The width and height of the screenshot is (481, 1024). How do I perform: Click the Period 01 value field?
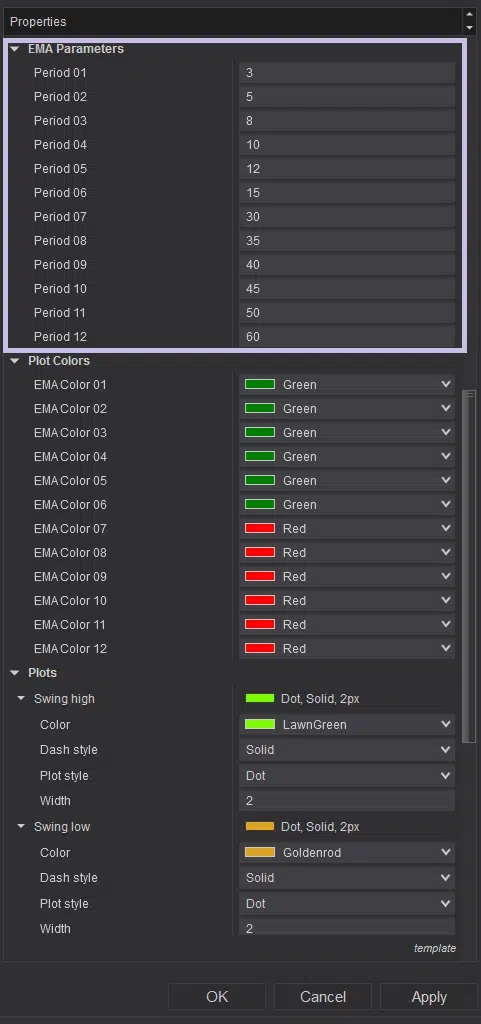347,73
